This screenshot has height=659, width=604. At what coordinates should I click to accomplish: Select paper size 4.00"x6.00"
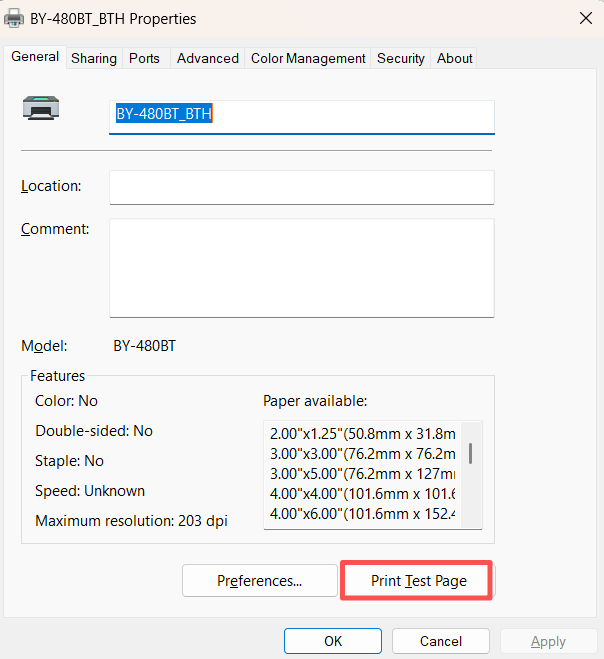pyautogui.click(x=363, y=514)
